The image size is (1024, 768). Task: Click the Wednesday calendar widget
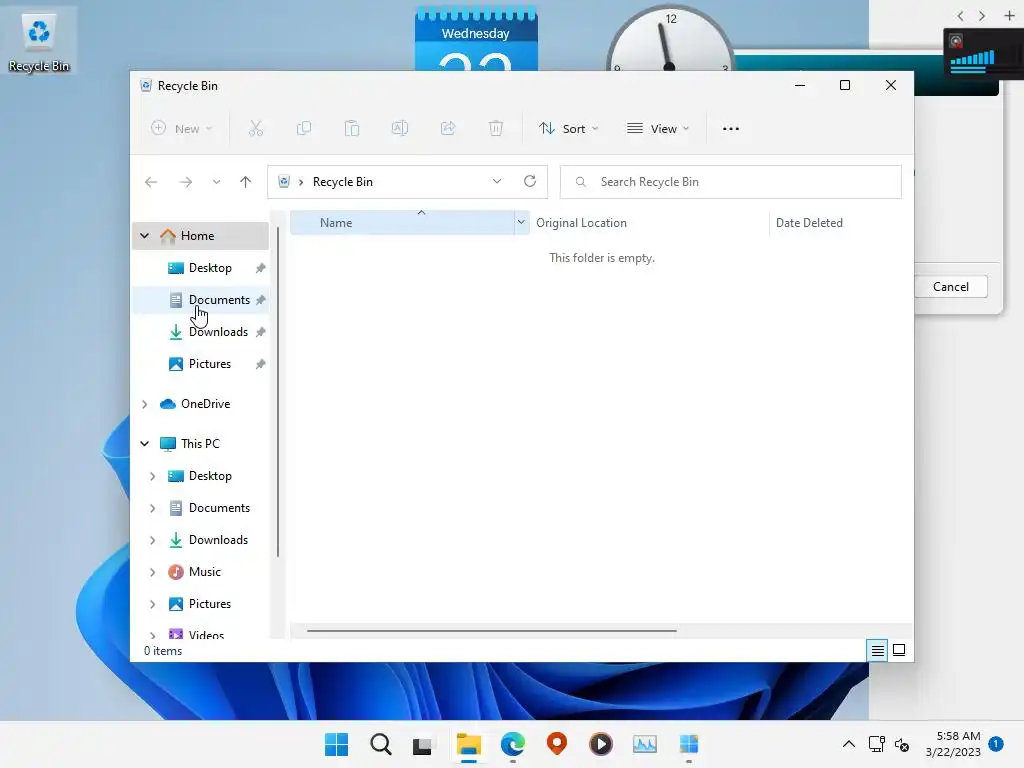pos(476,39)
